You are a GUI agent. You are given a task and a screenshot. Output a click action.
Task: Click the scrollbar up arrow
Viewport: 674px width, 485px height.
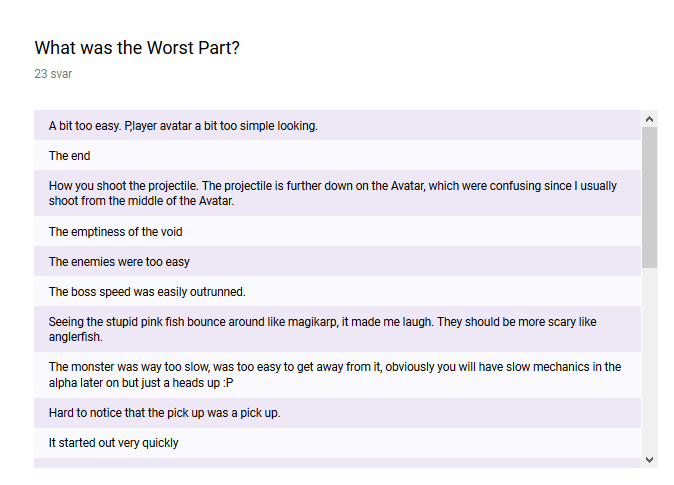(649, 119)
